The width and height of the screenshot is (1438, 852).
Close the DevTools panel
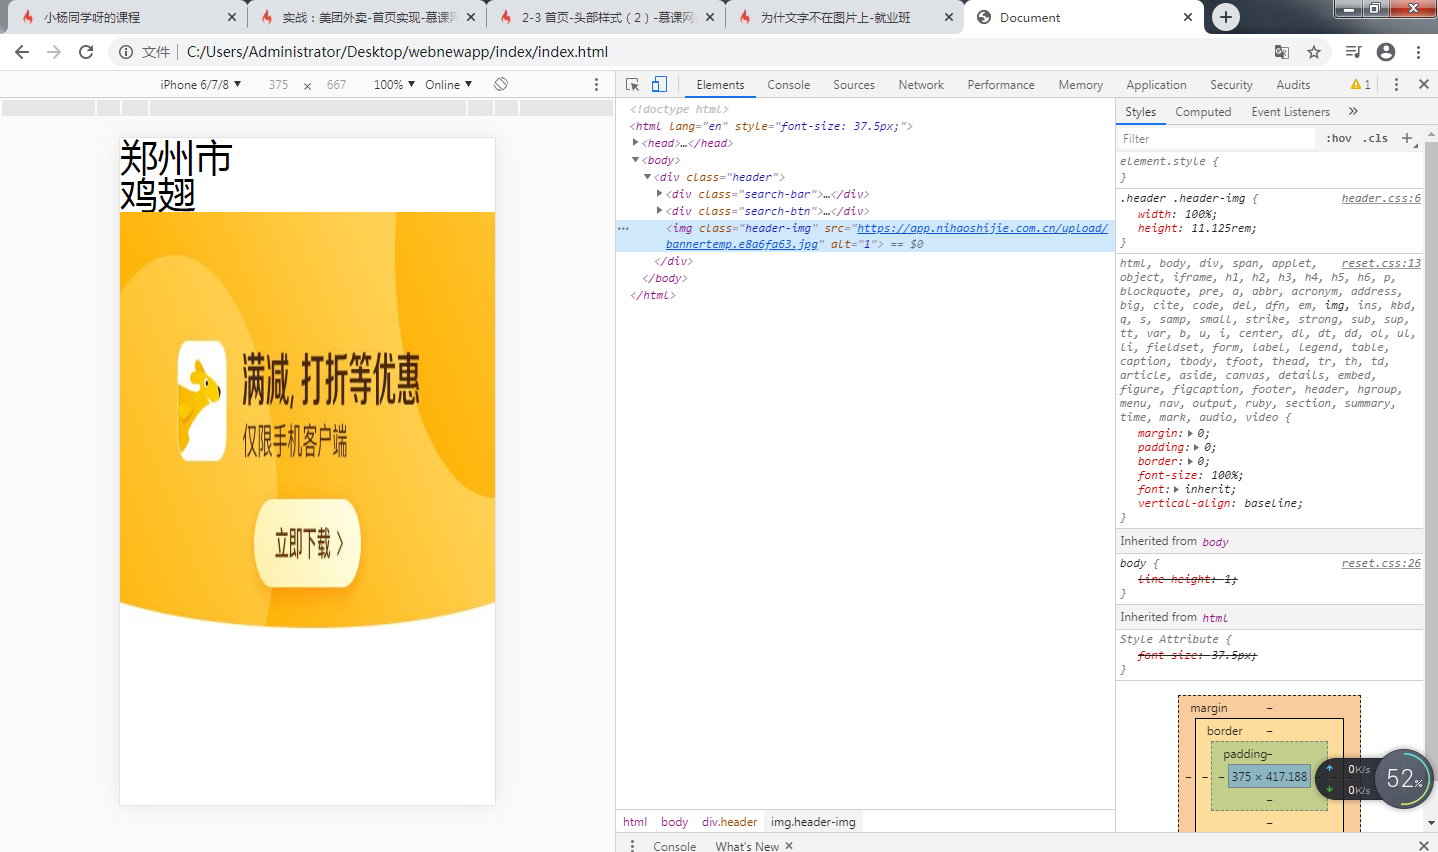(1423, 85)
